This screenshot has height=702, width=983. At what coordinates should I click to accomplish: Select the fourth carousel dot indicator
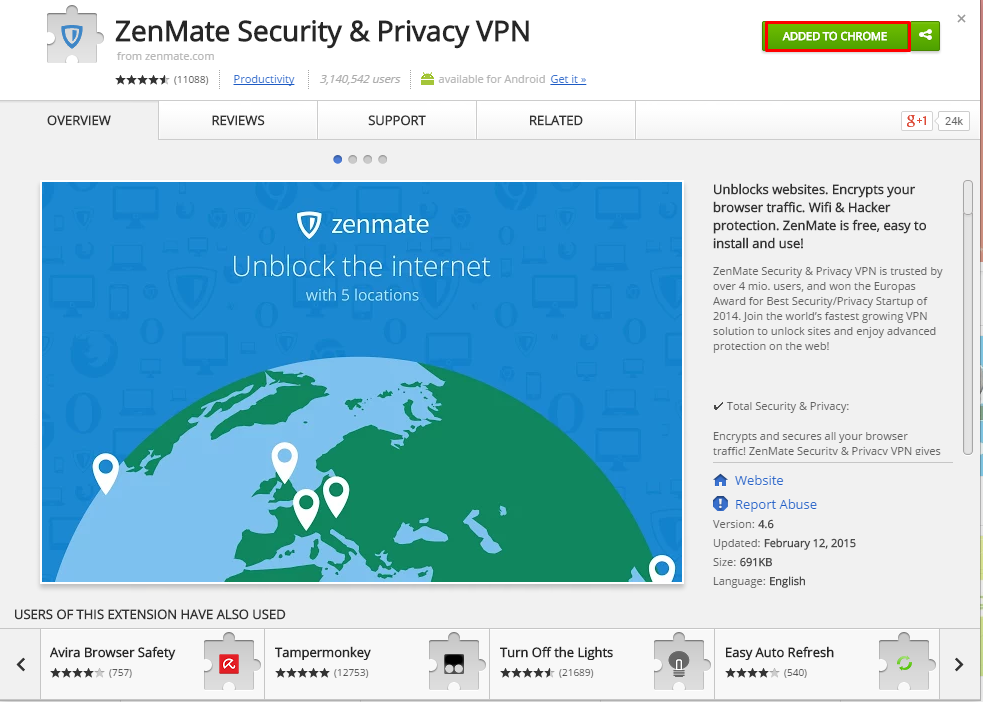382,159
